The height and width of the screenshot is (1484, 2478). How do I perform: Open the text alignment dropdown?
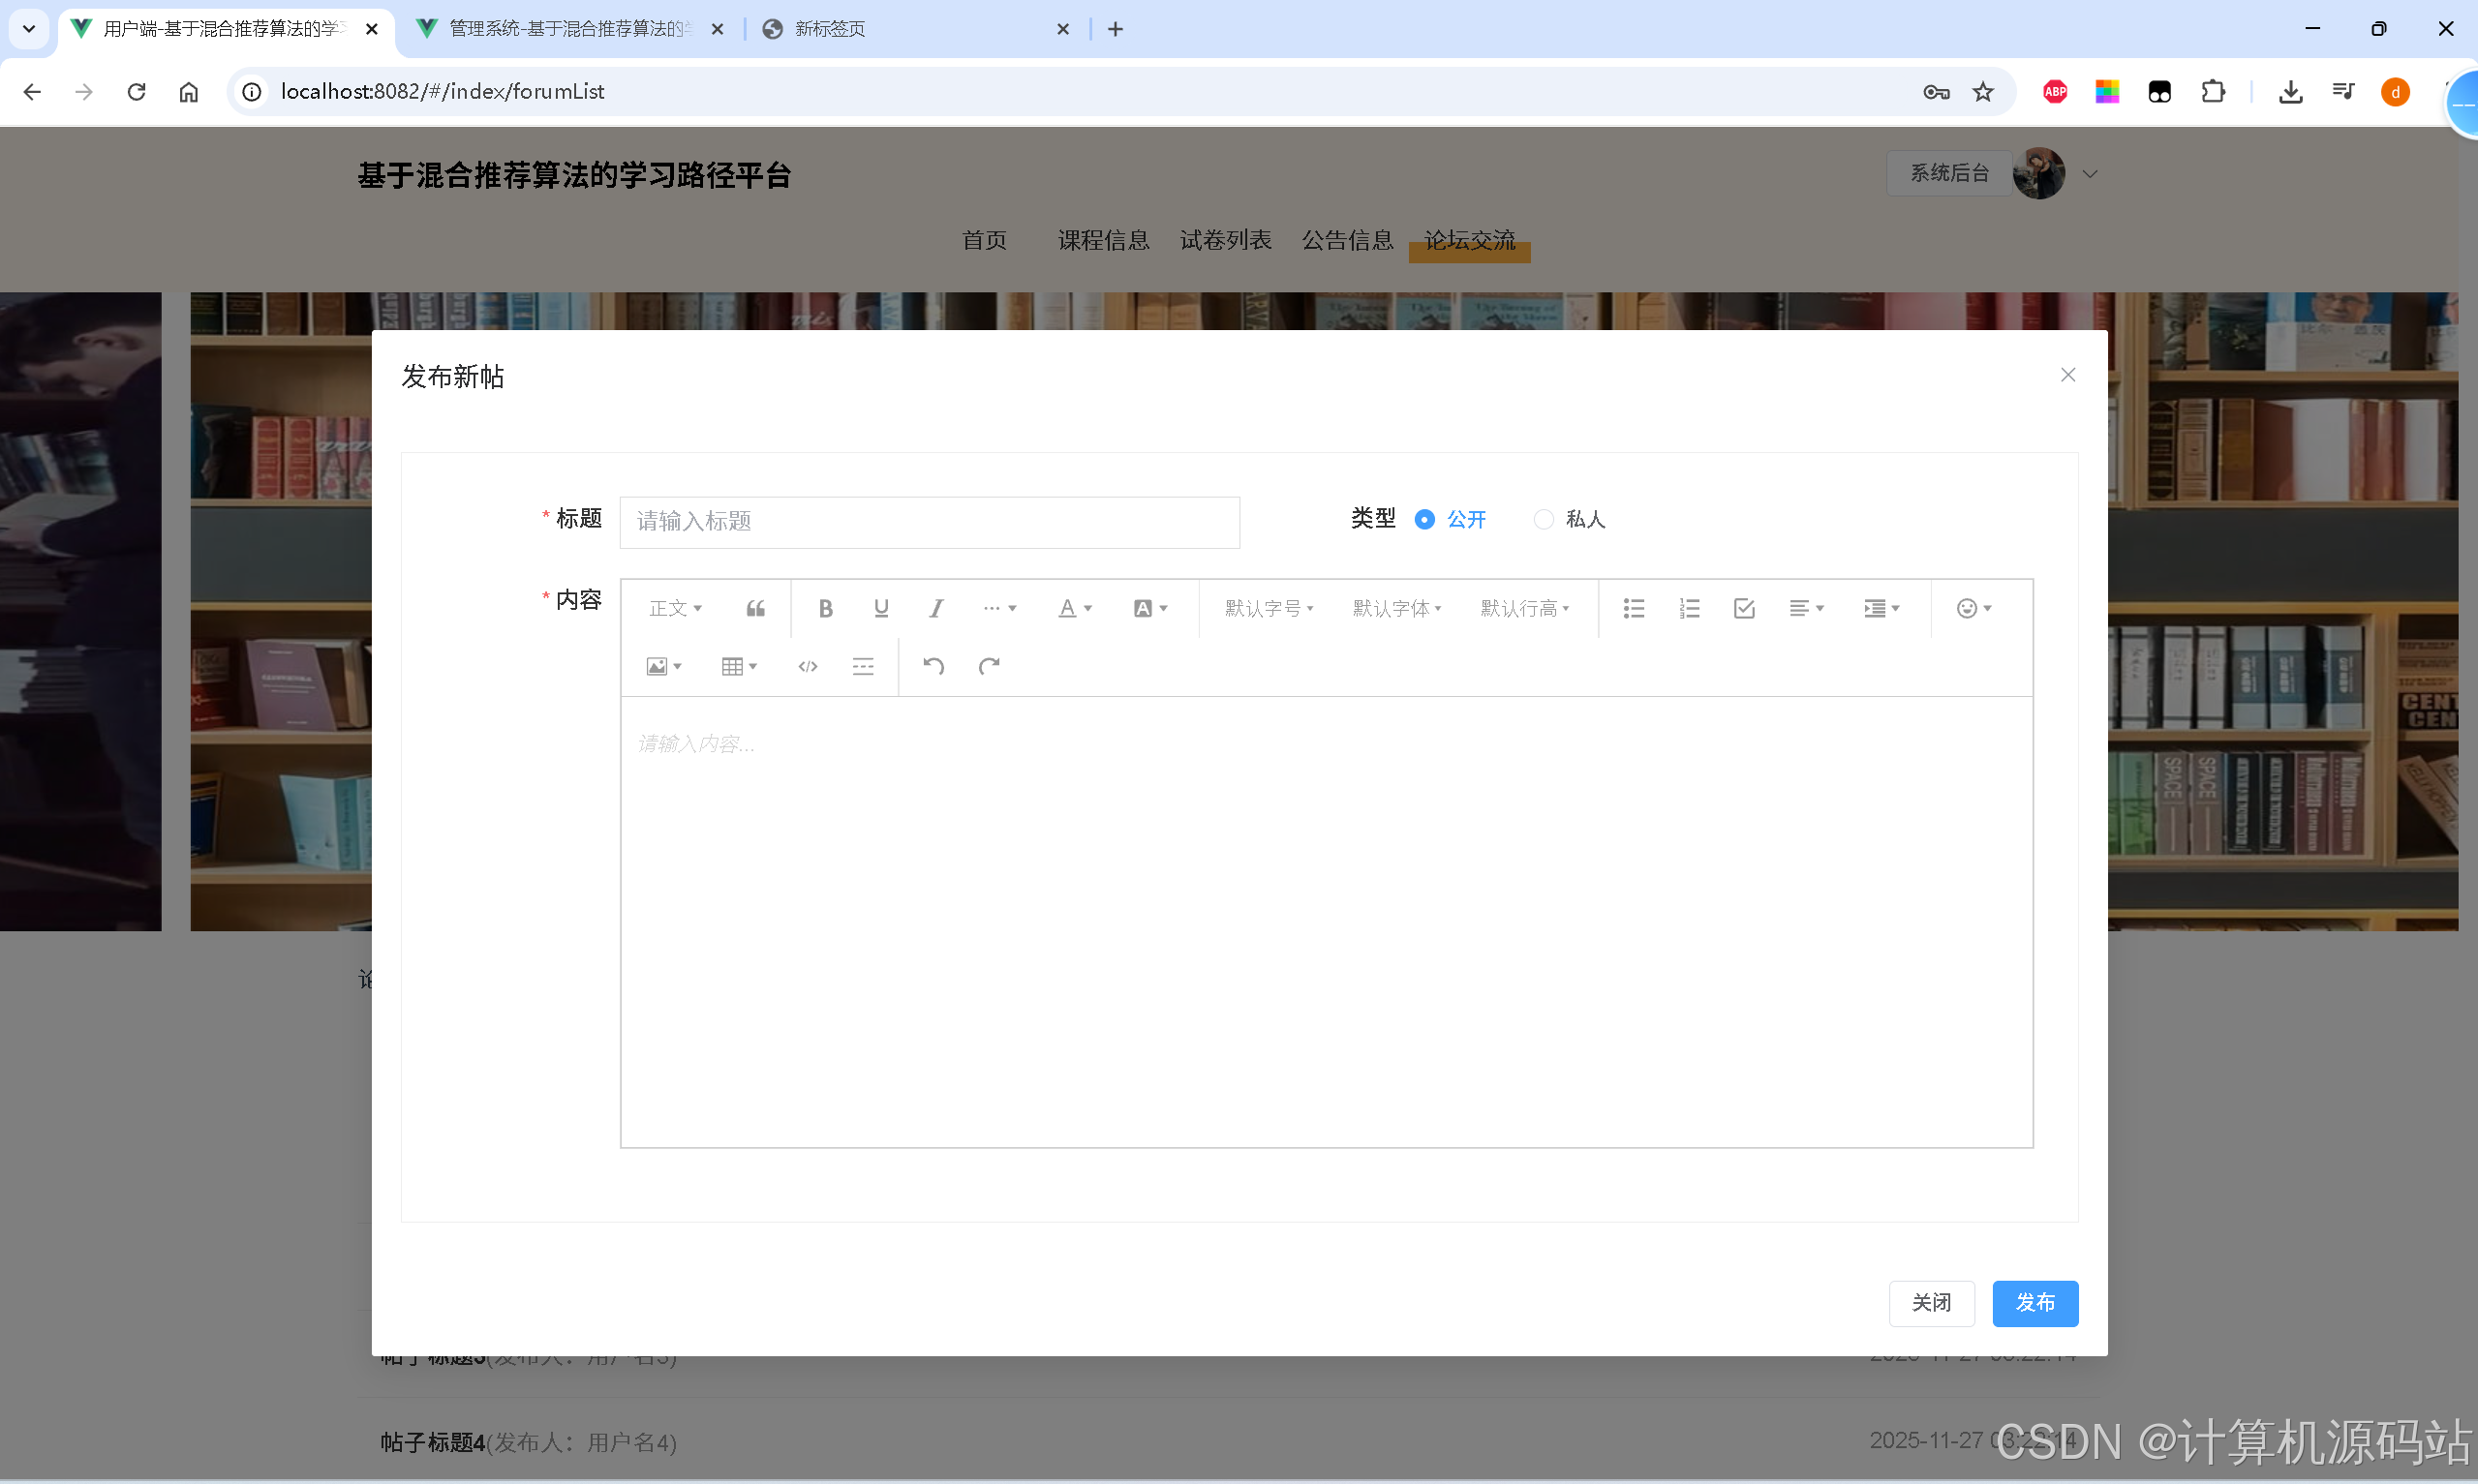1806,608
